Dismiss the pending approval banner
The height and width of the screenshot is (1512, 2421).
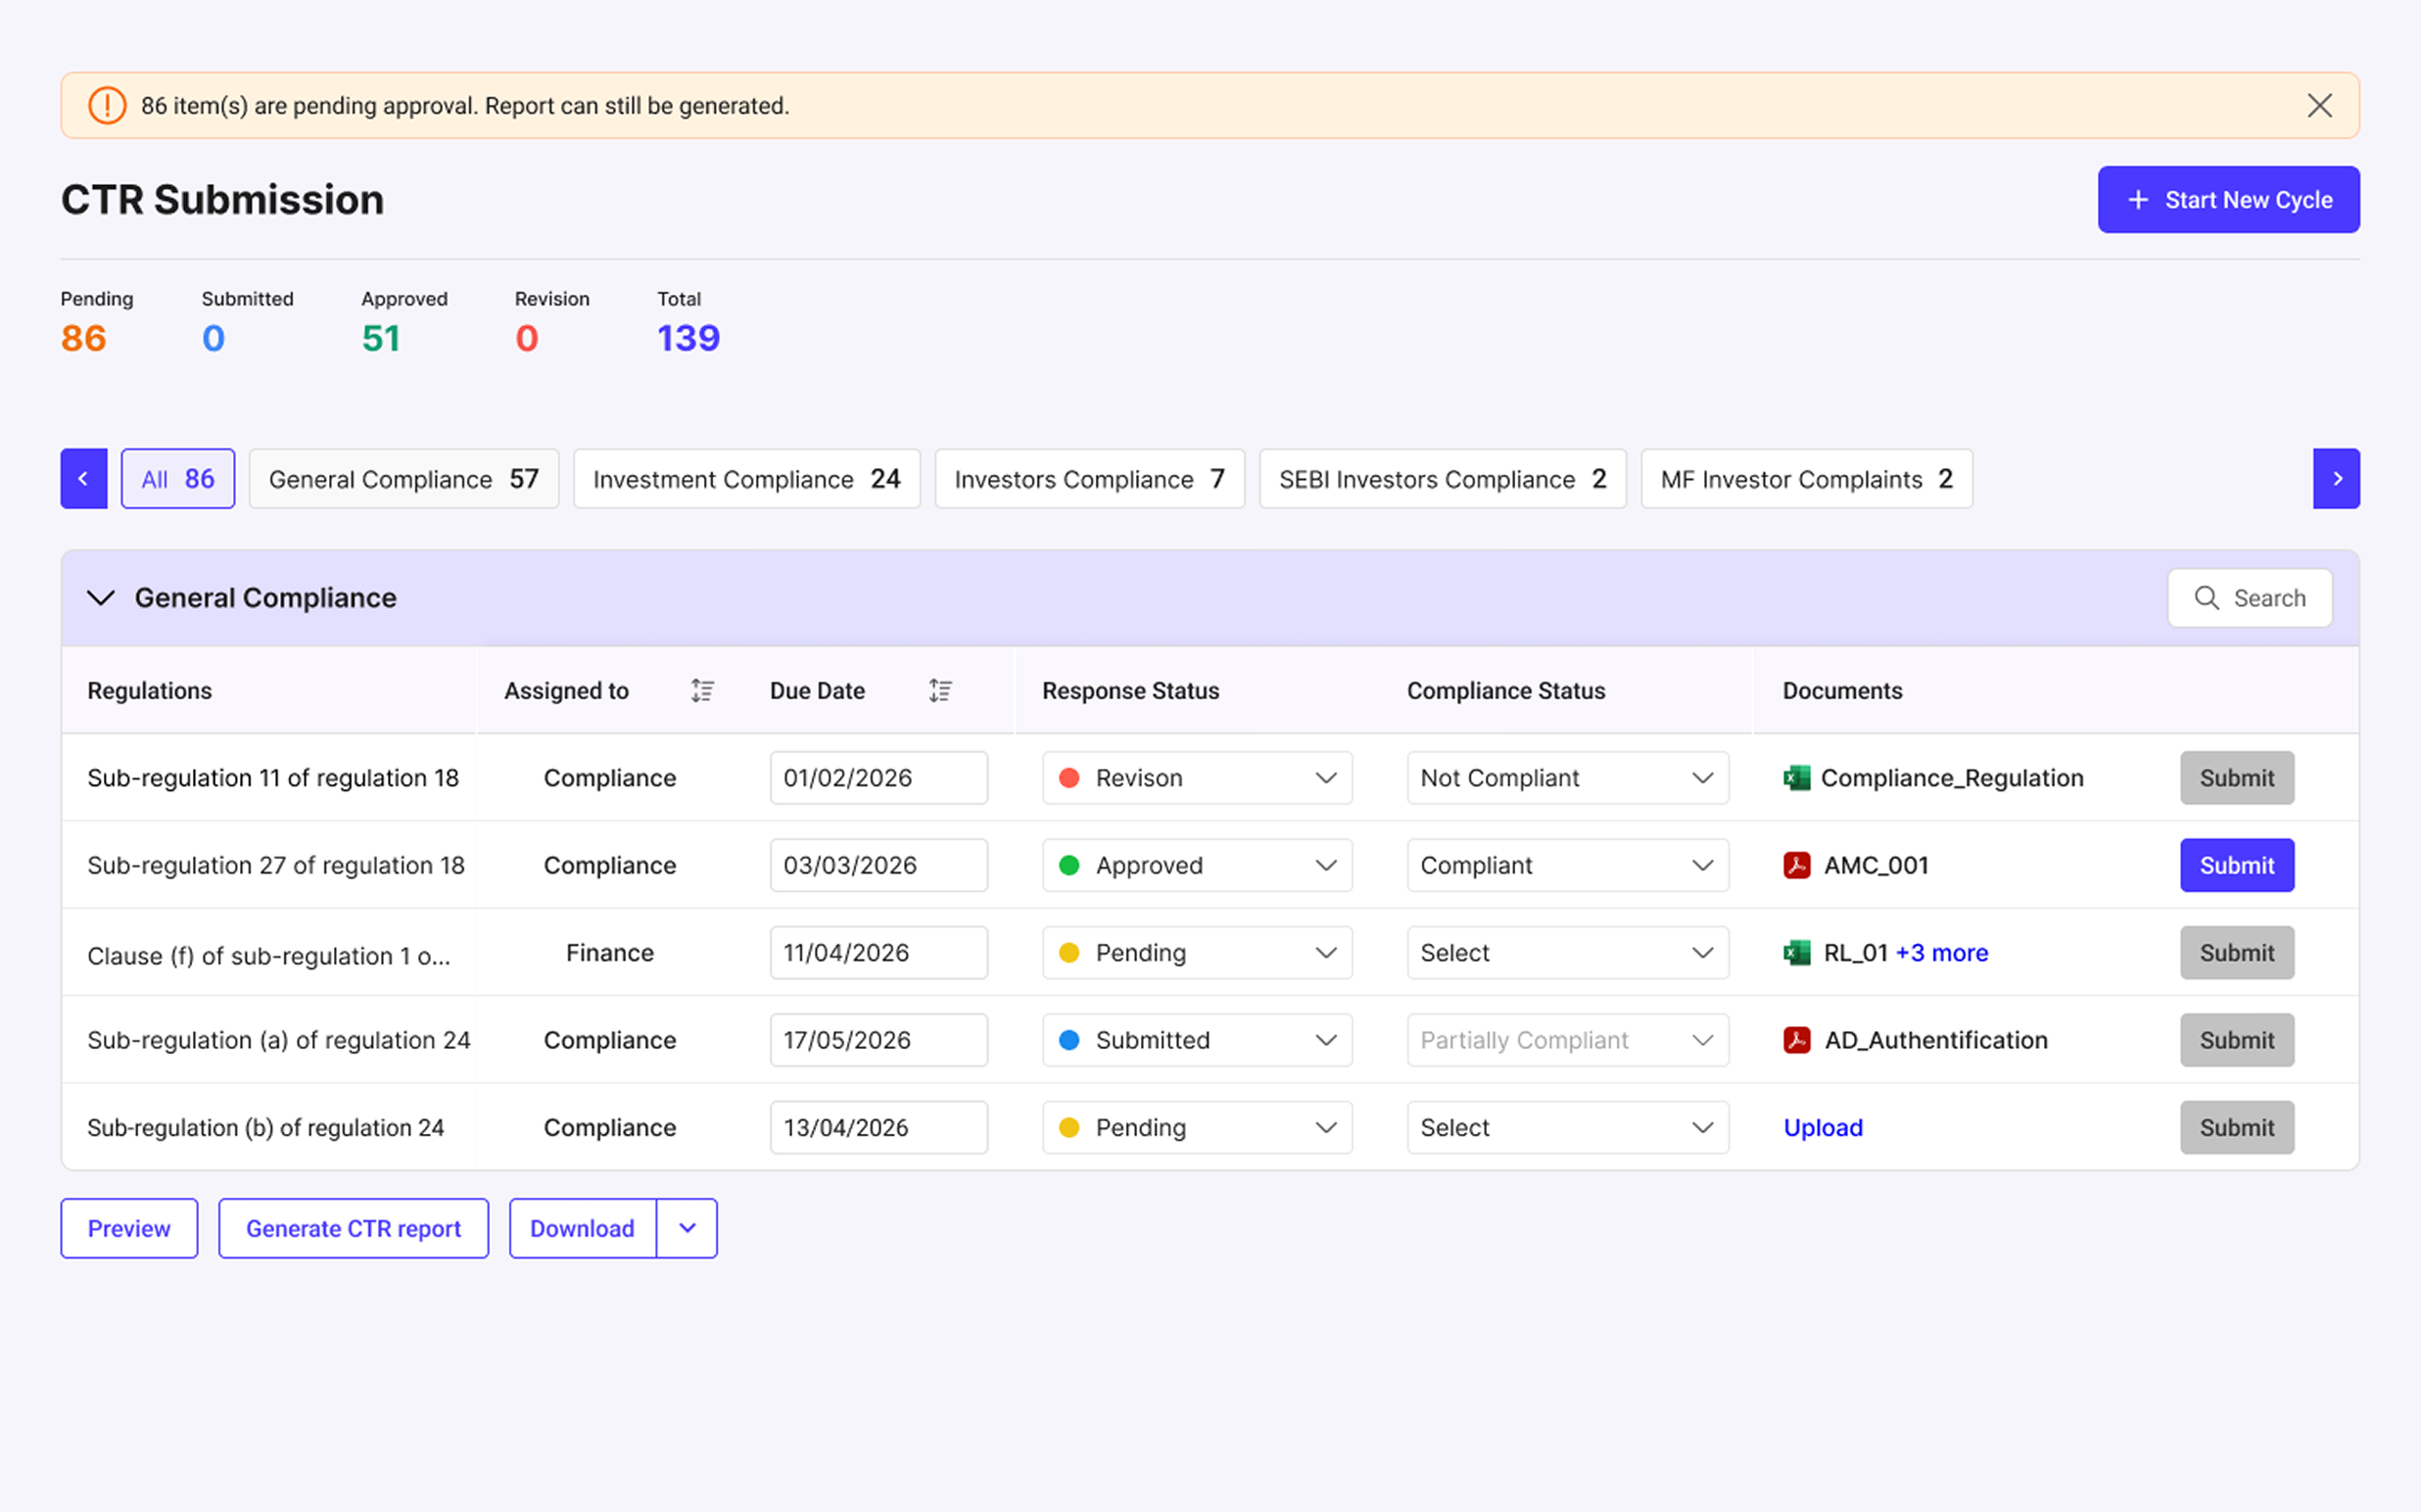2319,105
